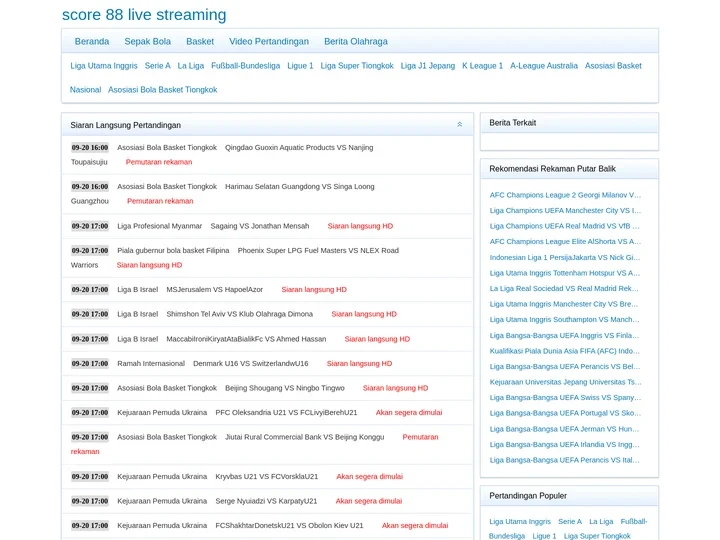
Task: Open Kualifikasi Piala Dunia Asia FIFA replay
Action: tap(565, 351)
